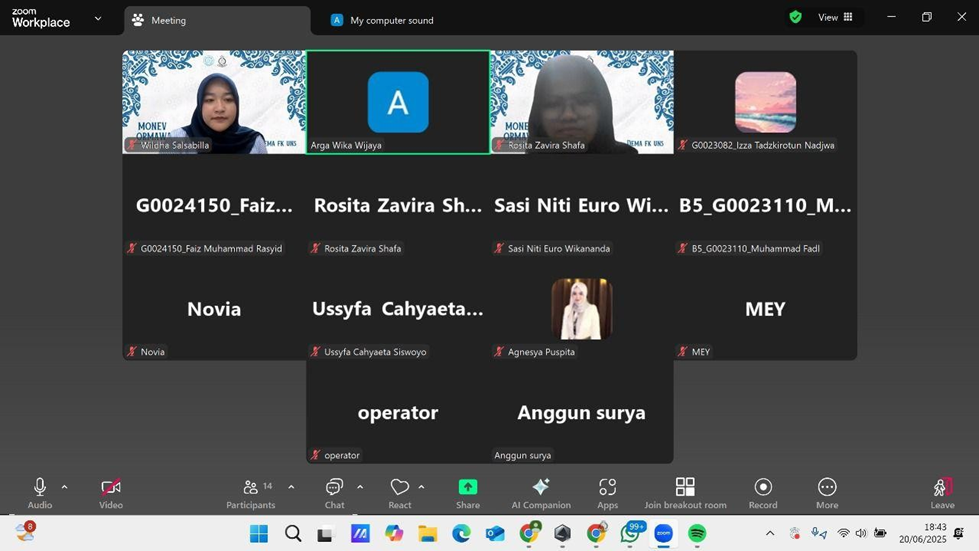
Task: Open the View layout button
Action: [835, 17]
